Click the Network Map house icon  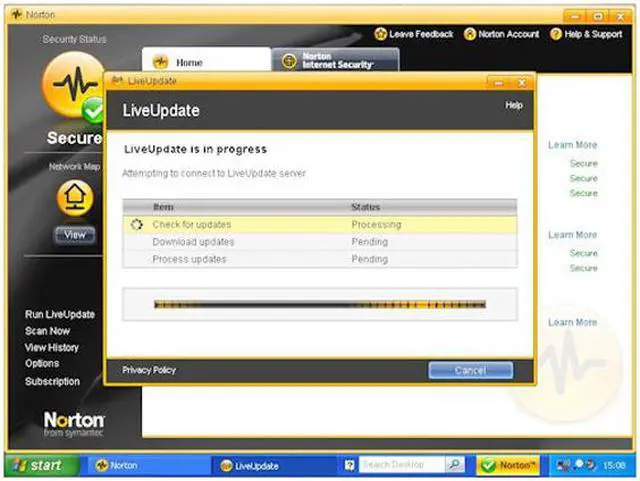pos(74,198)
